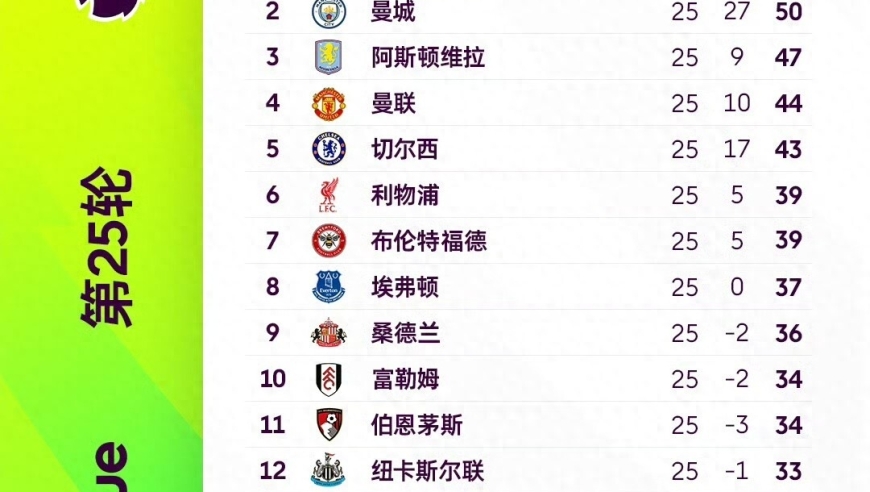Click the Newcastle United crest

328,471
